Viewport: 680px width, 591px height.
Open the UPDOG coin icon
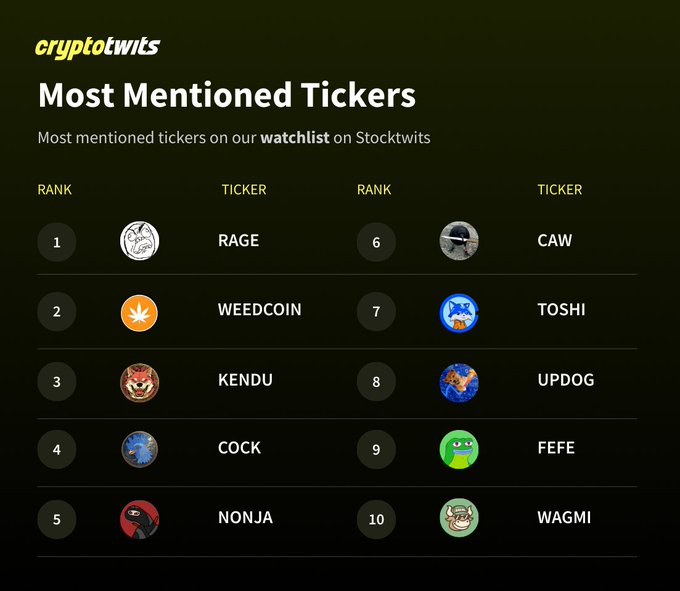[x=459, y=382]
